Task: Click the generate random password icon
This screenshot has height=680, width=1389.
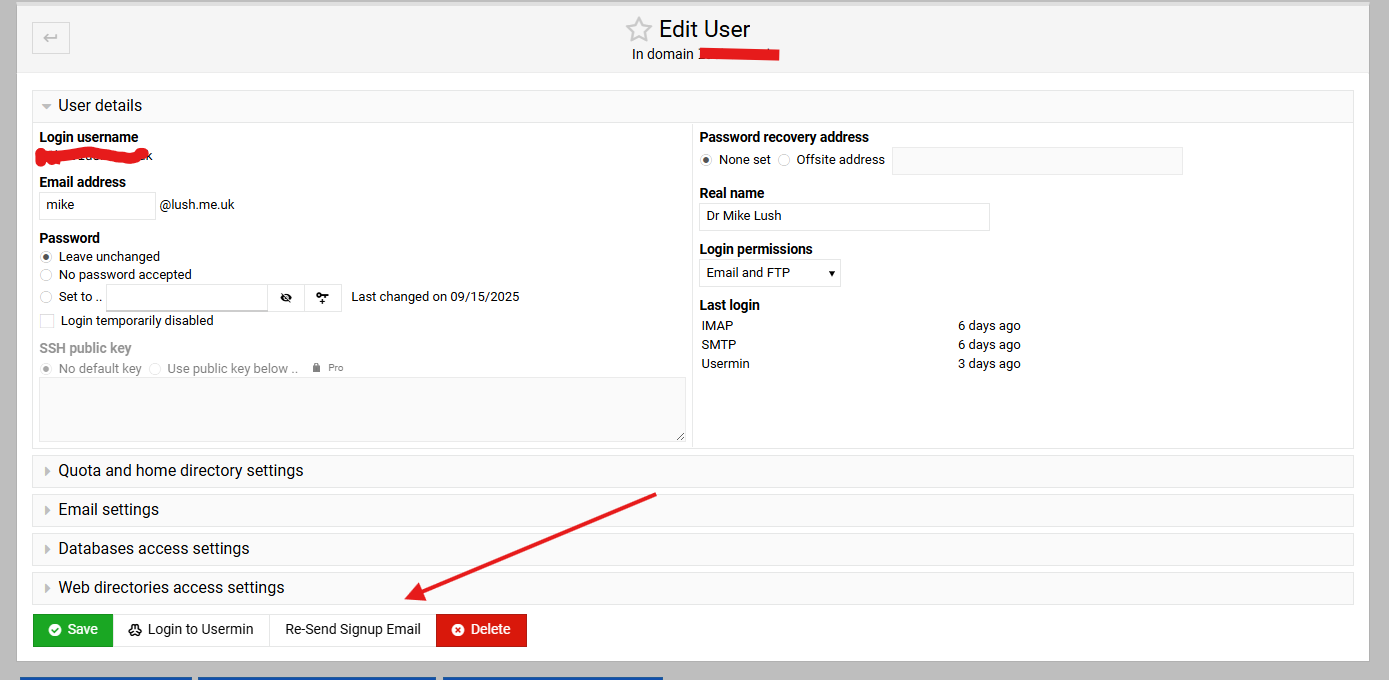Action: pos(322,298)
